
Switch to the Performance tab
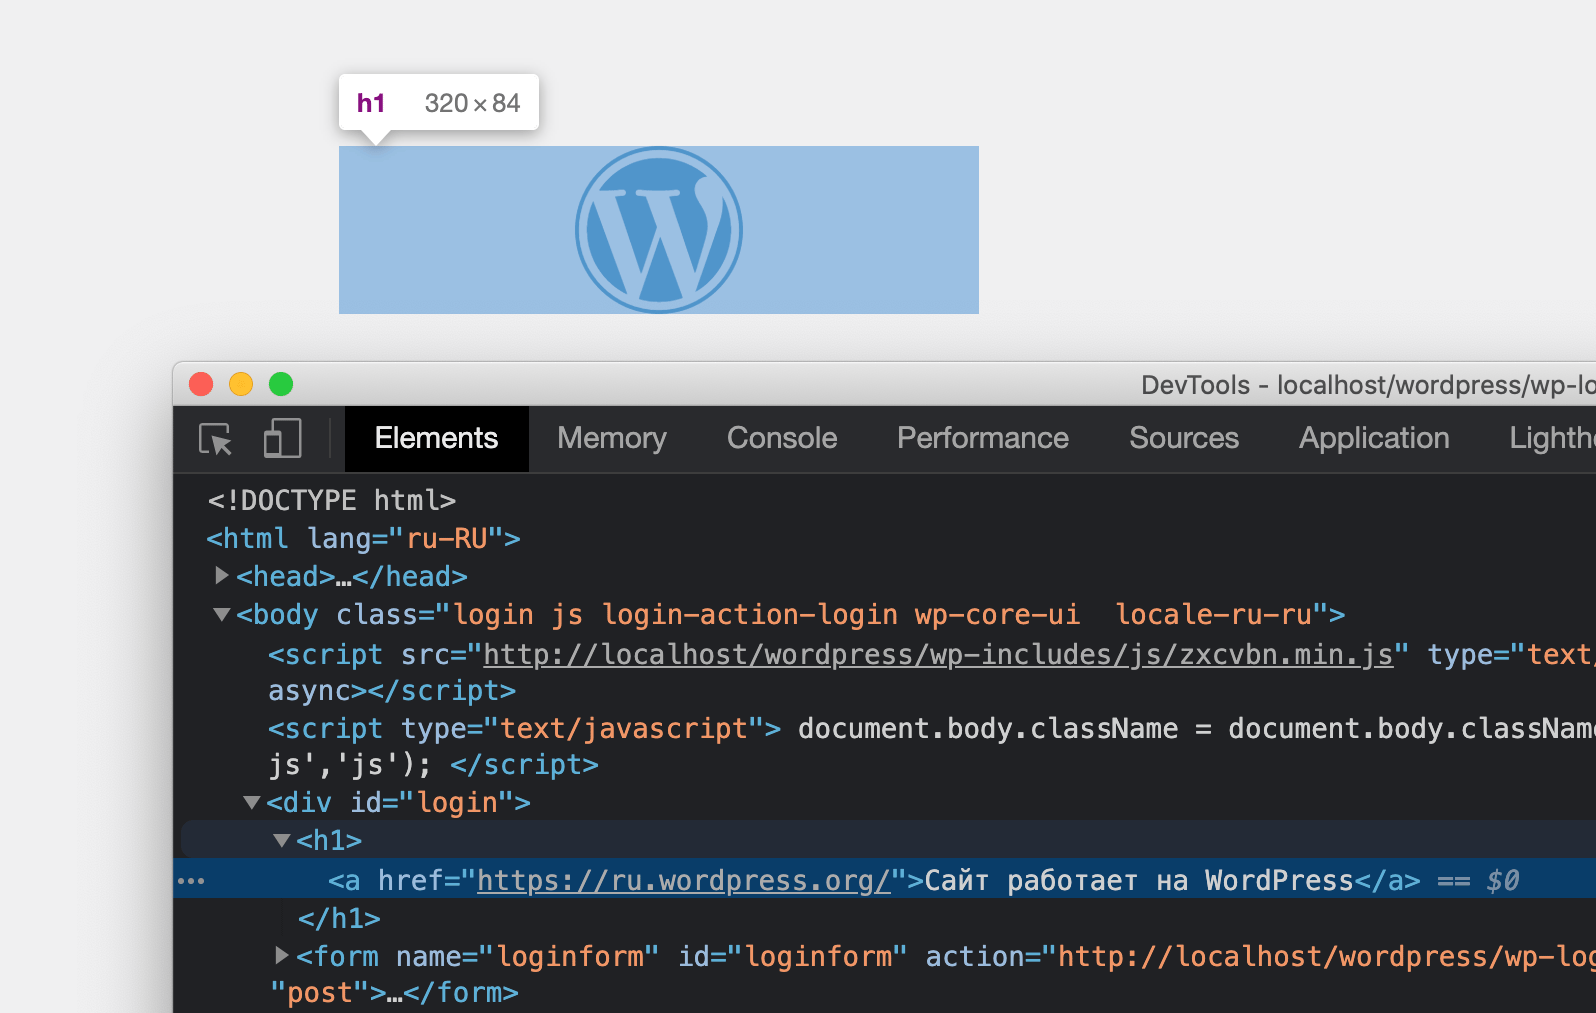983,438
